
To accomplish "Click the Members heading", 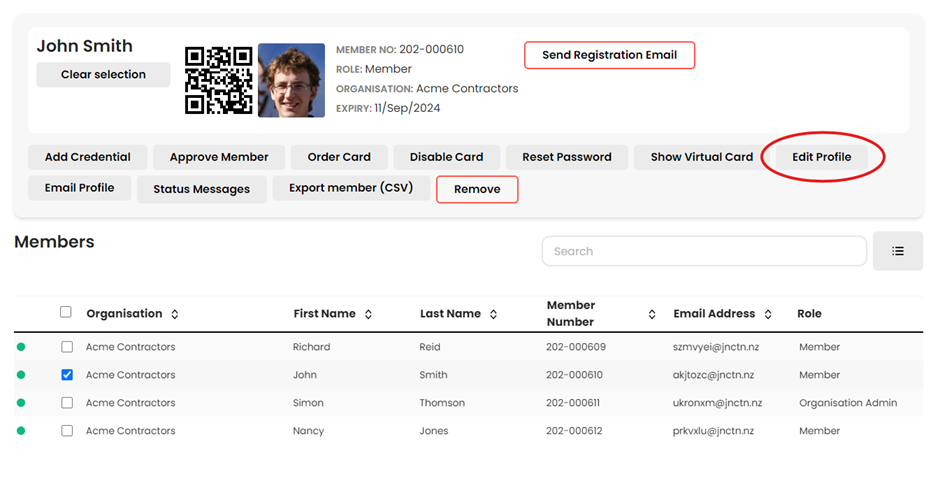I will [x=54, y=242].
